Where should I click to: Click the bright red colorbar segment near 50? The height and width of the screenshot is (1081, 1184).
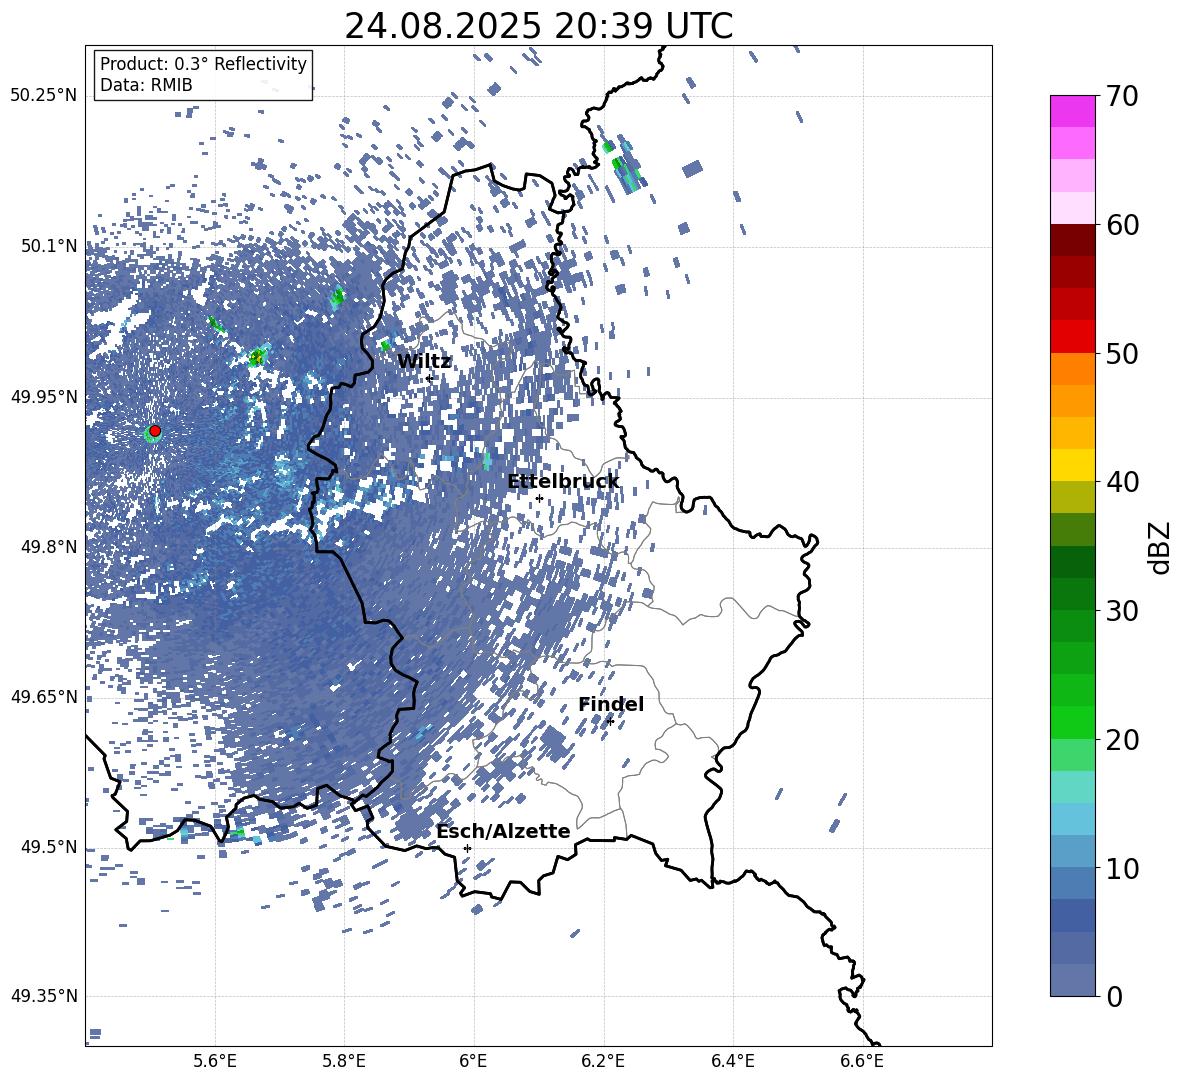[x=1072, y=337]
